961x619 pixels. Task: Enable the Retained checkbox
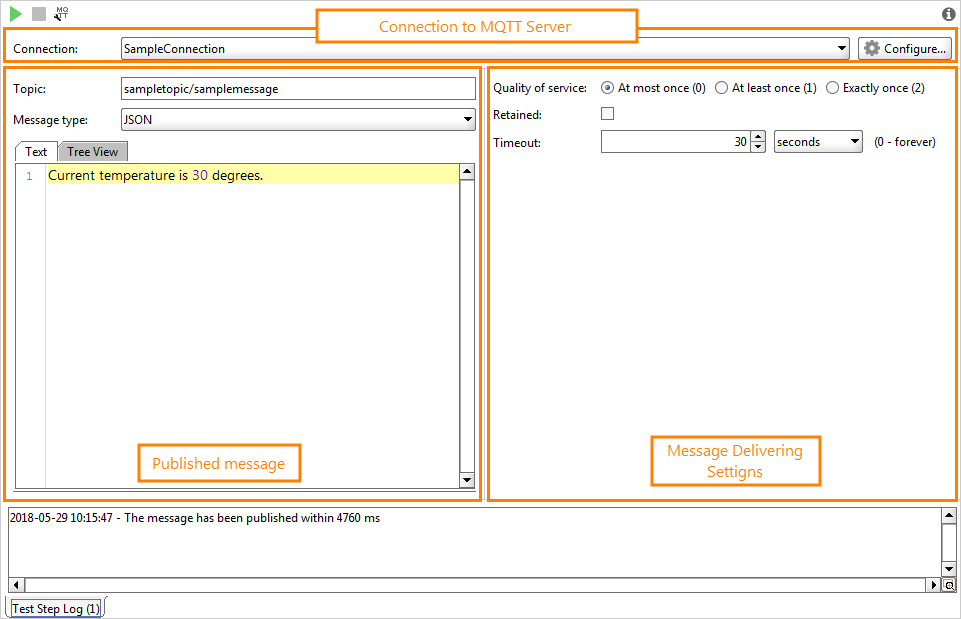pos(607,113)
